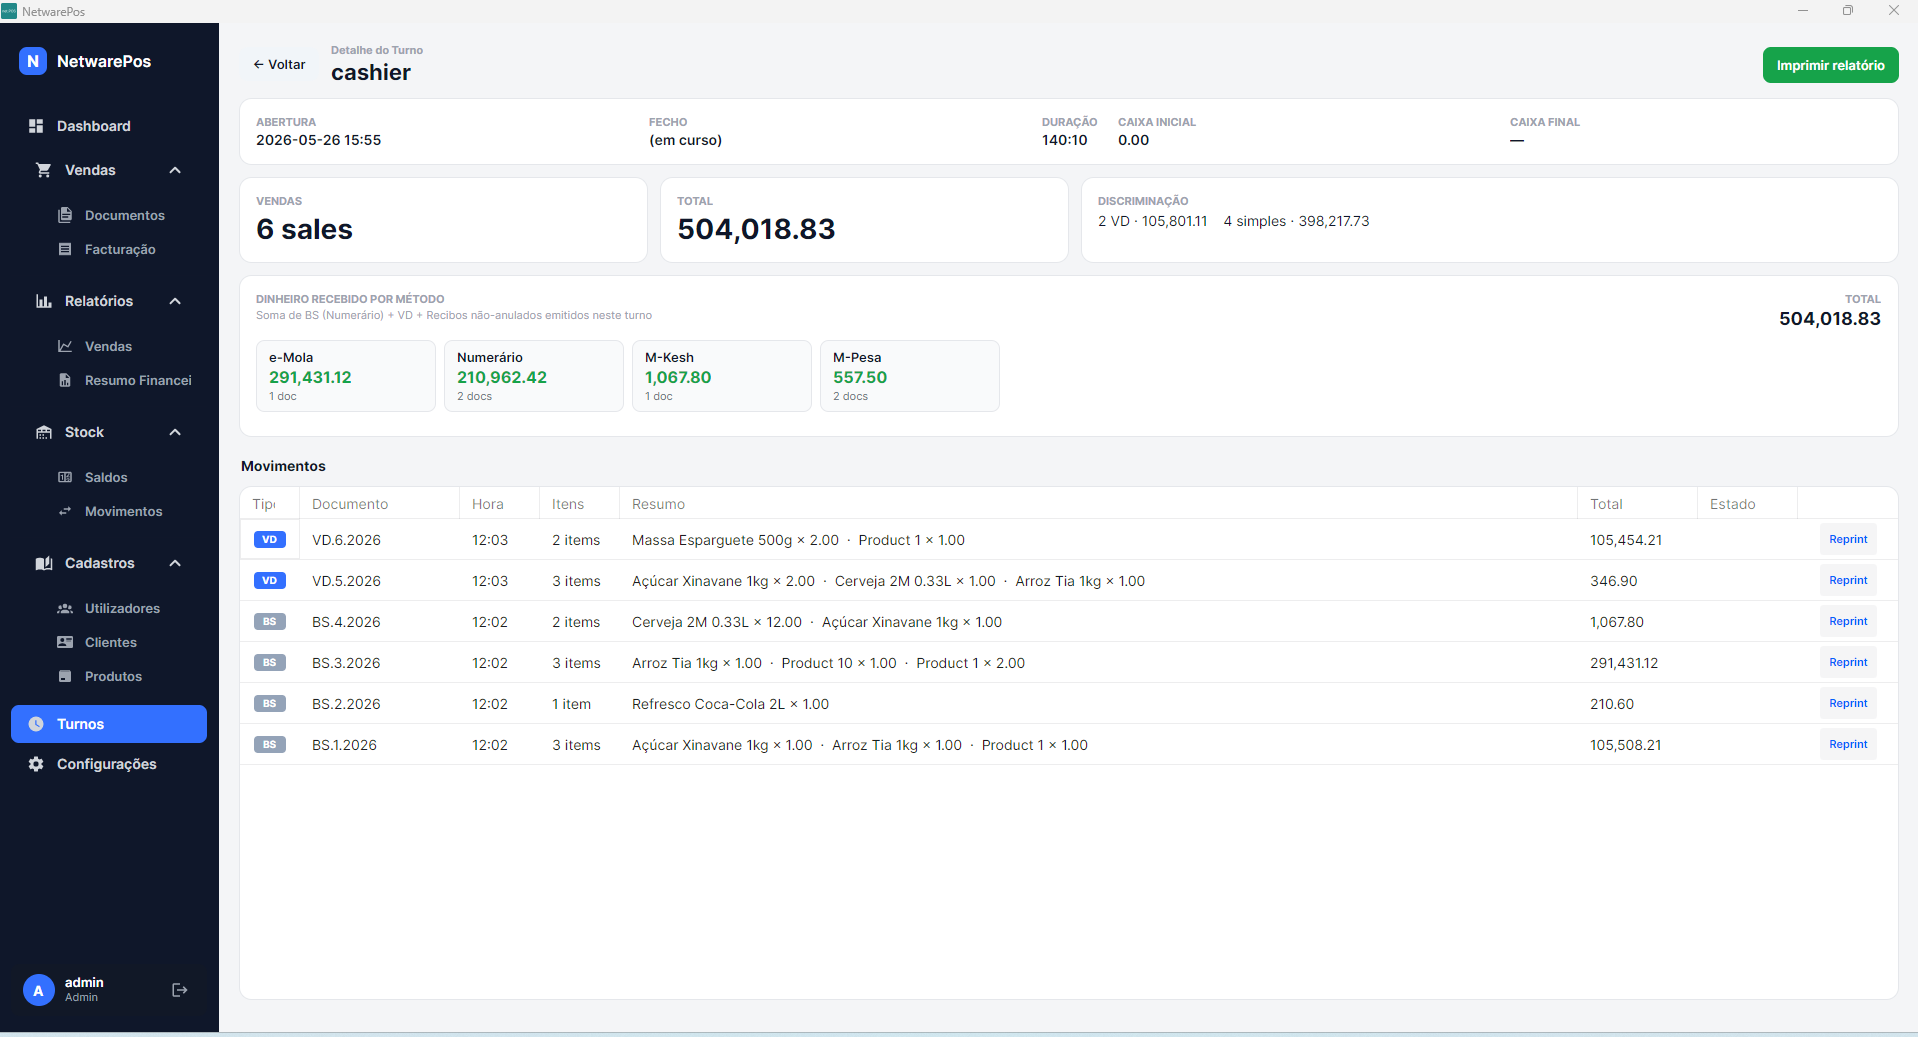The height and width of the screenshot is (1037, 1918).
Task: Click Imprimir relatório button
Action: tap(1830, 65)
